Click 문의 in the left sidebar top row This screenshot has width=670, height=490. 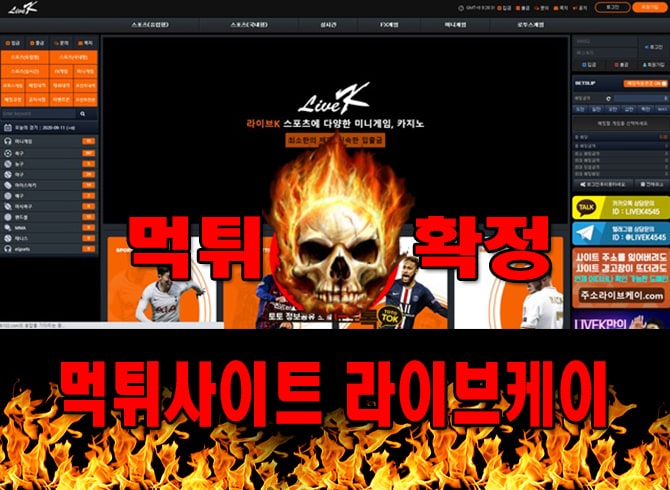62,43
